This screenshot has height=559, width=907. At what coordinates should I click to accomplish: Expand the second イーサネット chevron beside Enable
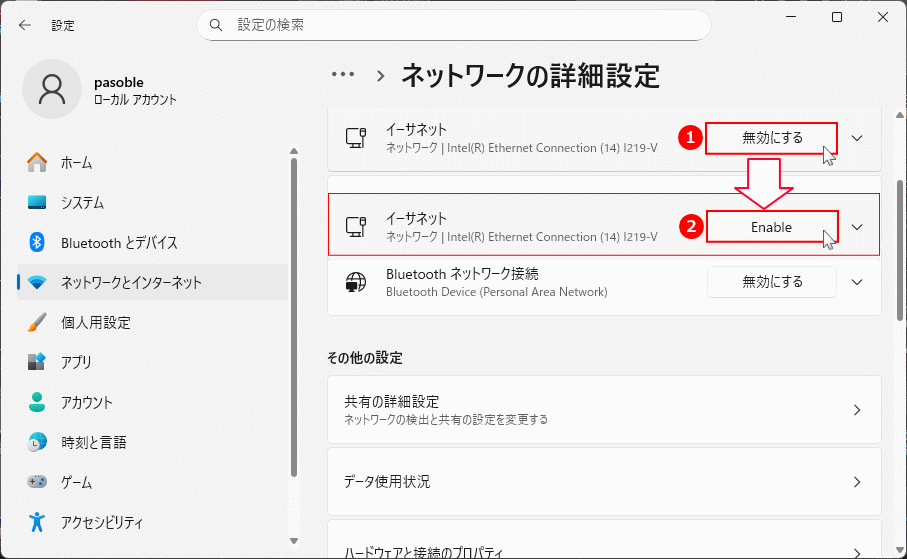[x=857, y=227]
